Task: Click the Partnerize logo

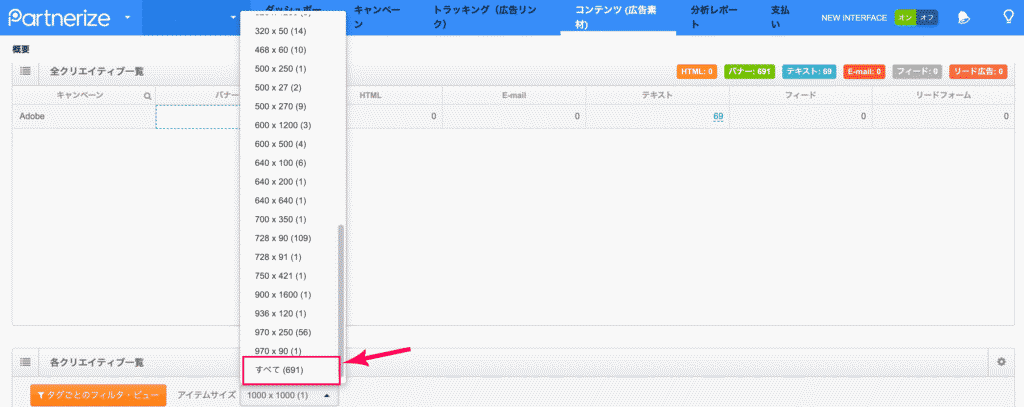Action: coord(59,18)
